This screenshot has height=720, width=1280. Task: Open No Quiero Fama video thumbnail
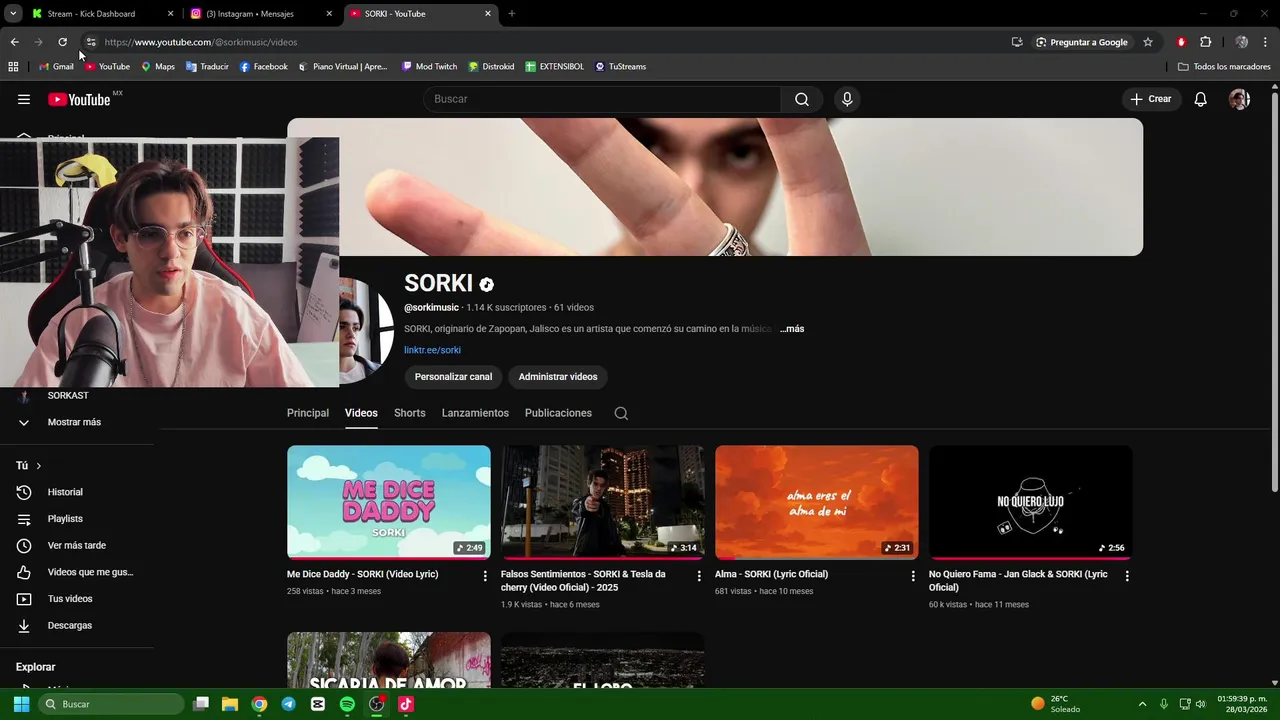1031,502
